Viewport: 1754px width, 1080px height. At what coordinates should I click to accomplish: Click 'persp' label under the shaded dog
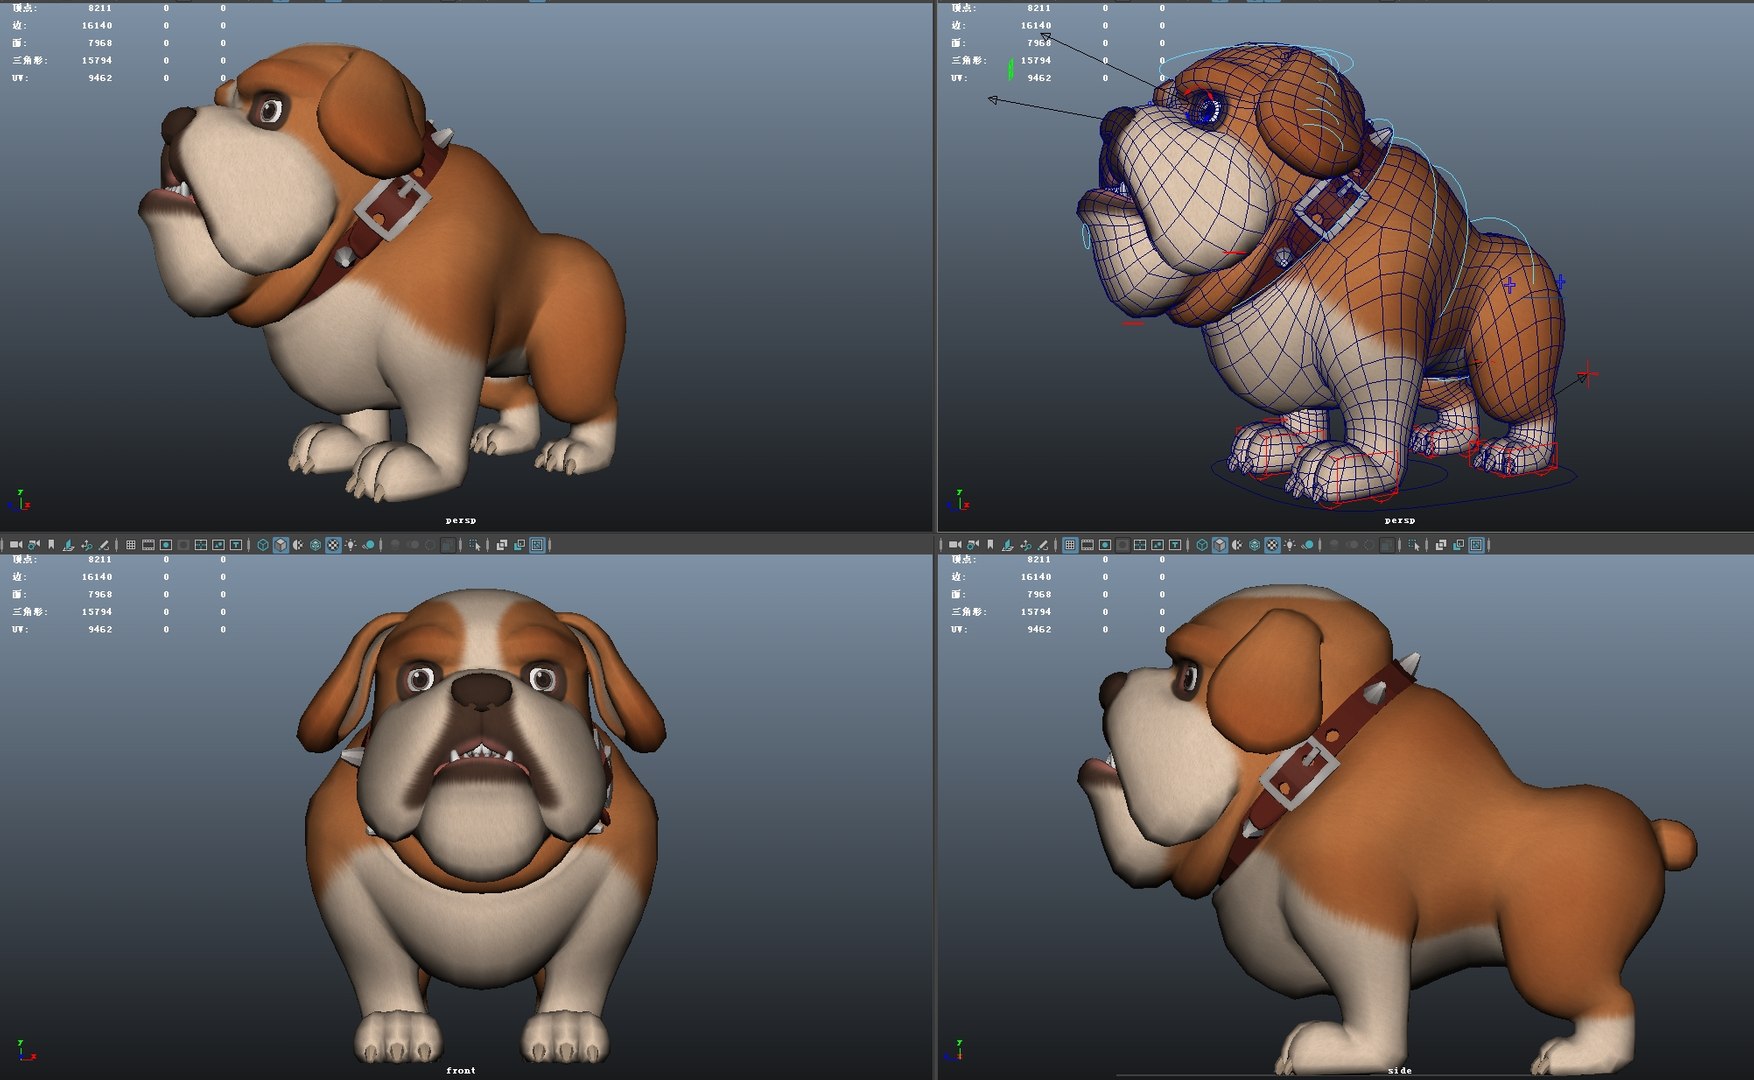tap(461, 520)
